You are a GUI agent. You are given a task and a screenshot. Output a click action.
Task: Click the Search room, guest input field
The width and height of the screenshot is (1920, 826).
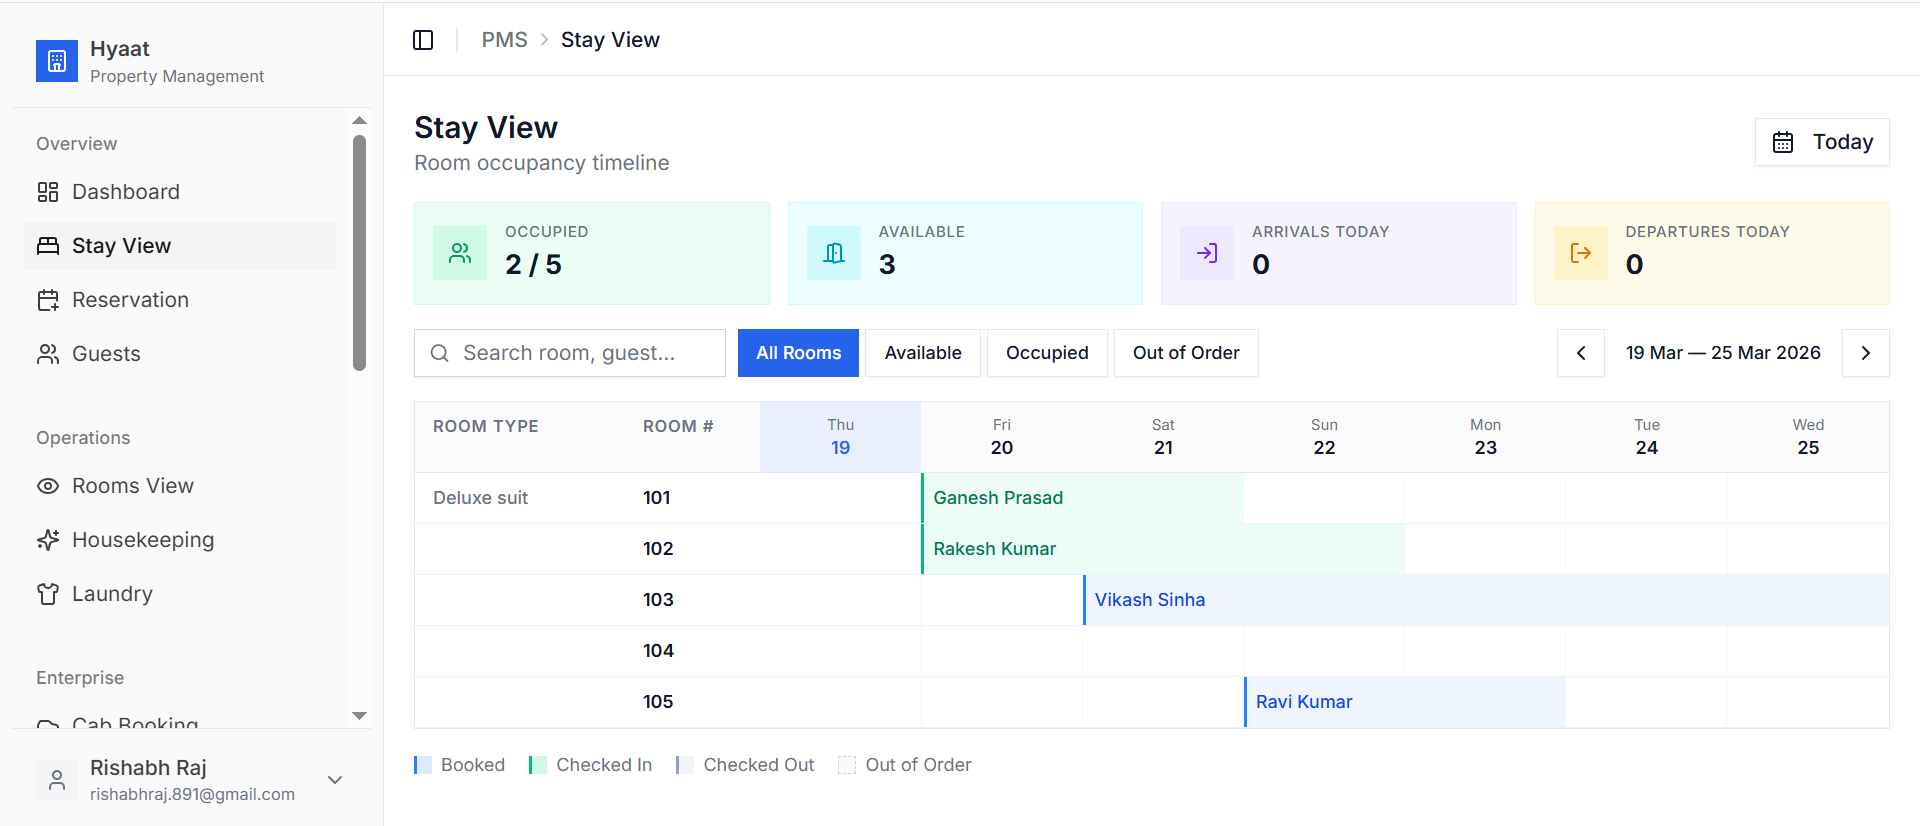click(x=570, y=353)
